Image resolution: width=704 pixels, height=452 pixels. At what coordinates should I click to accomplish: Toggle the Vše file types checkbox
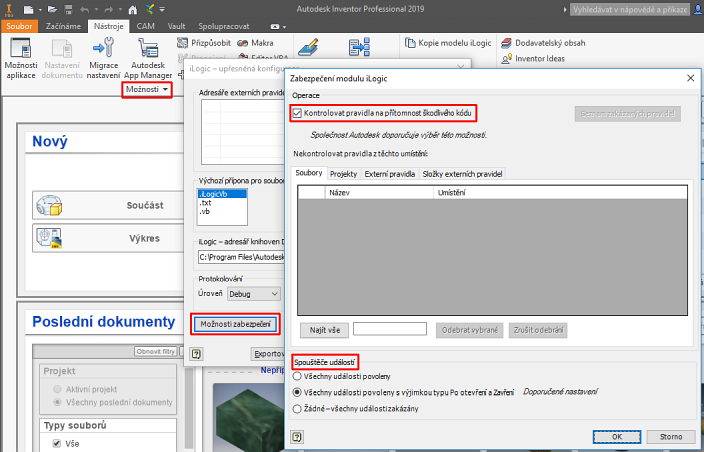coord(57,443)
